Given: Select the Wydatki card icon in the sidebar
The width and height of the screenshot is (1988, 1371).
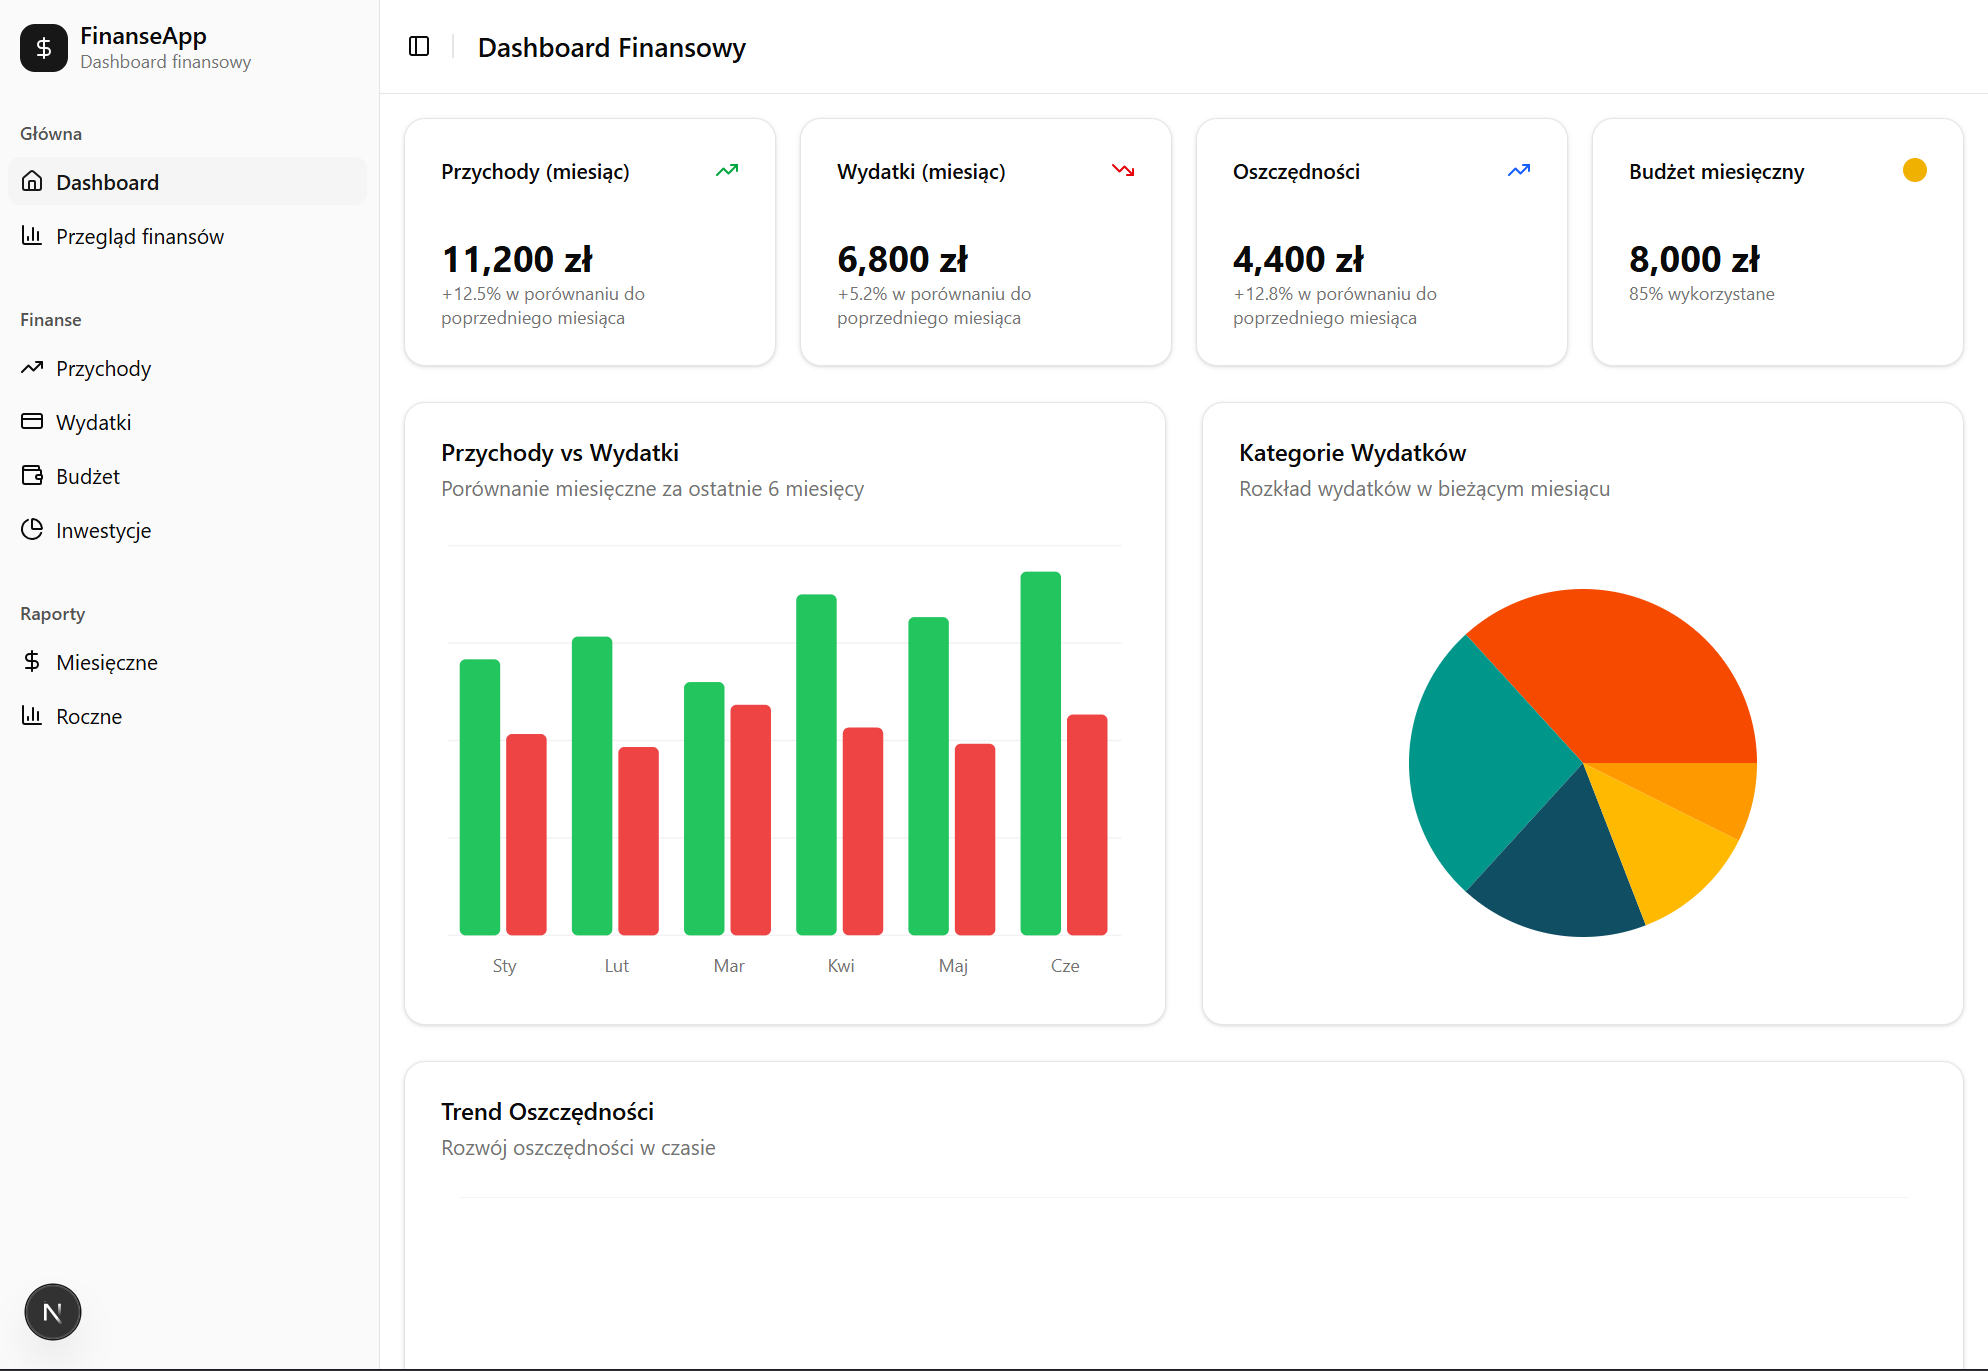Looking at the screenshot, I should [x=33, y=421].
